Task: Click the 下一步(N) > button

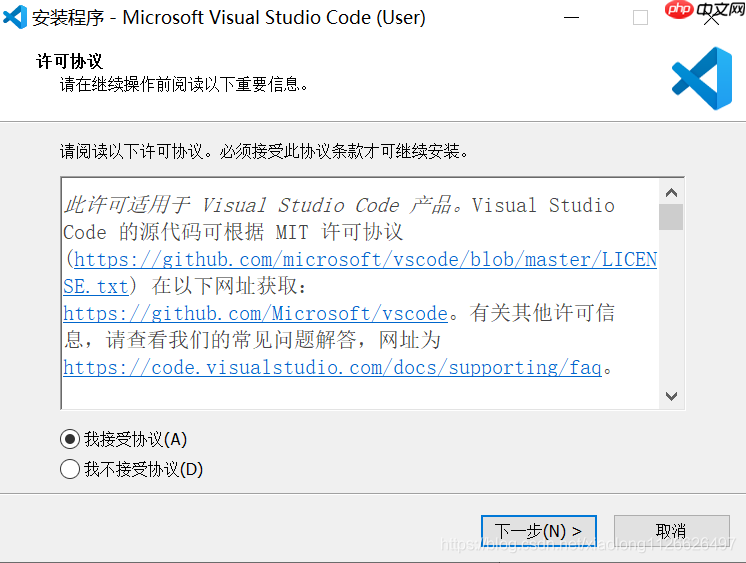Action: point(539,531)
